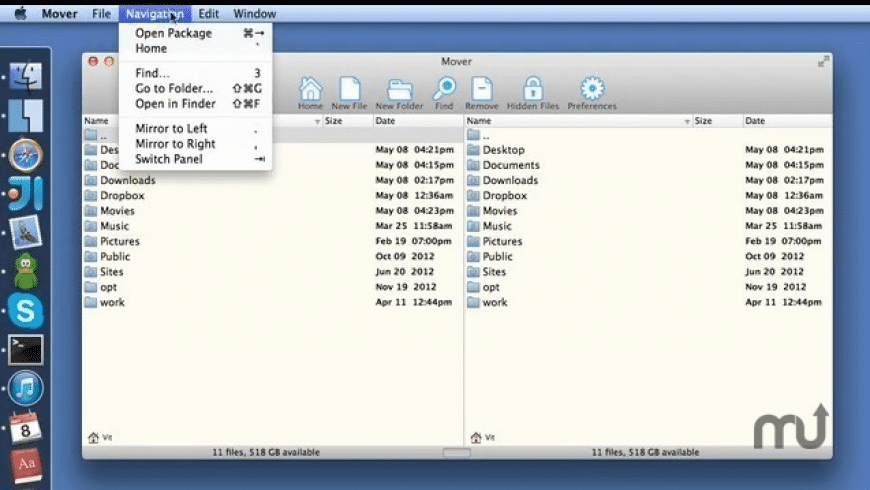Sort left panel by Size column
This screenshot has height=490, width=870.
[347, 120]
